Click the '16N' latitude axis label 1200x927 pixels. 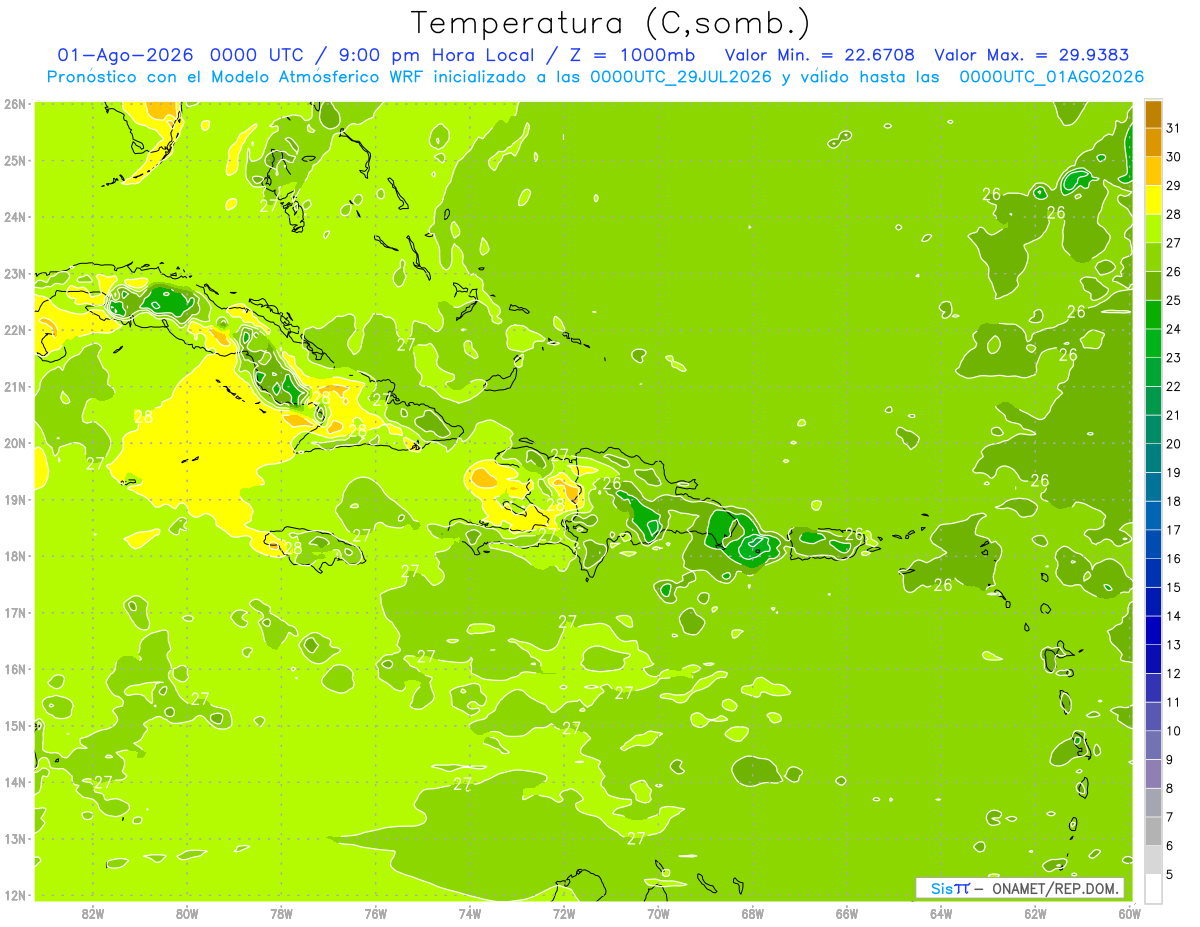[15, 669]
